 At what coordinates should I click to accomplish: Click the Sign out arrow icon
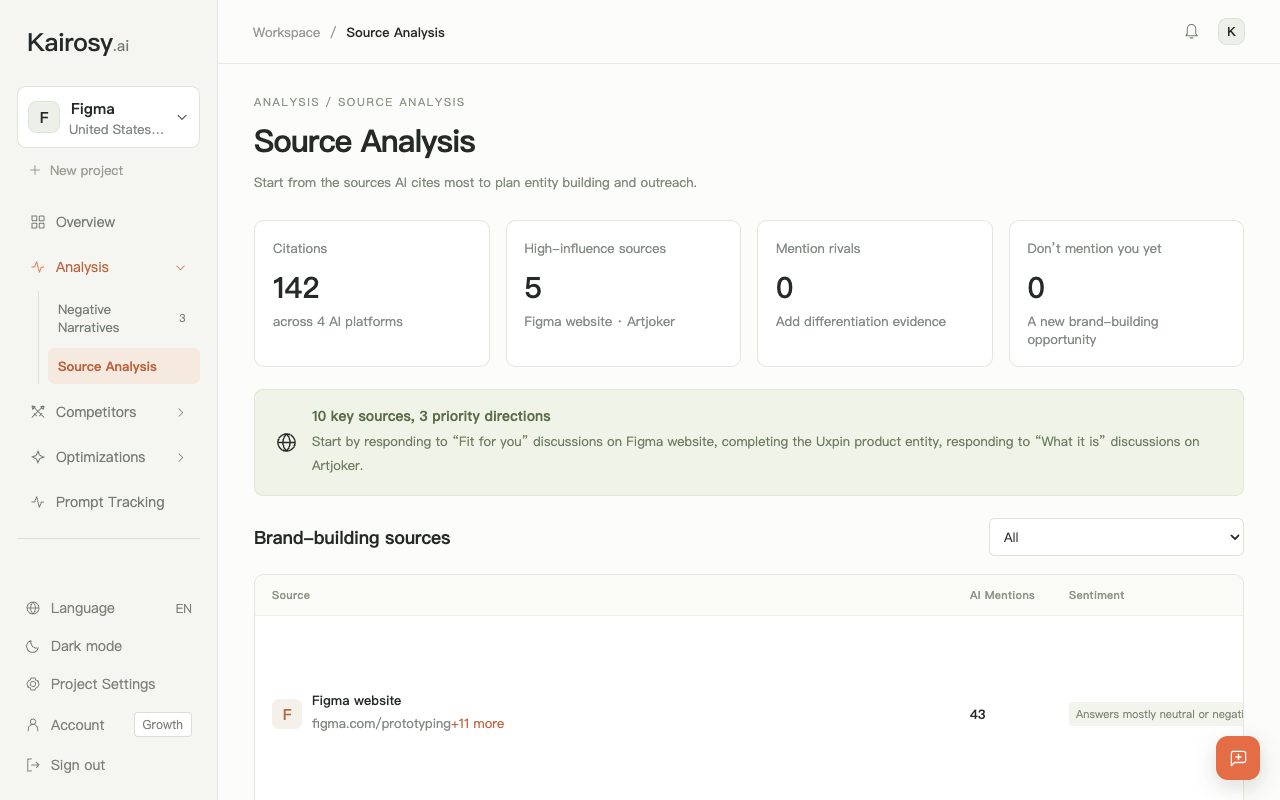pyautogui.click(x=33, y=765)
